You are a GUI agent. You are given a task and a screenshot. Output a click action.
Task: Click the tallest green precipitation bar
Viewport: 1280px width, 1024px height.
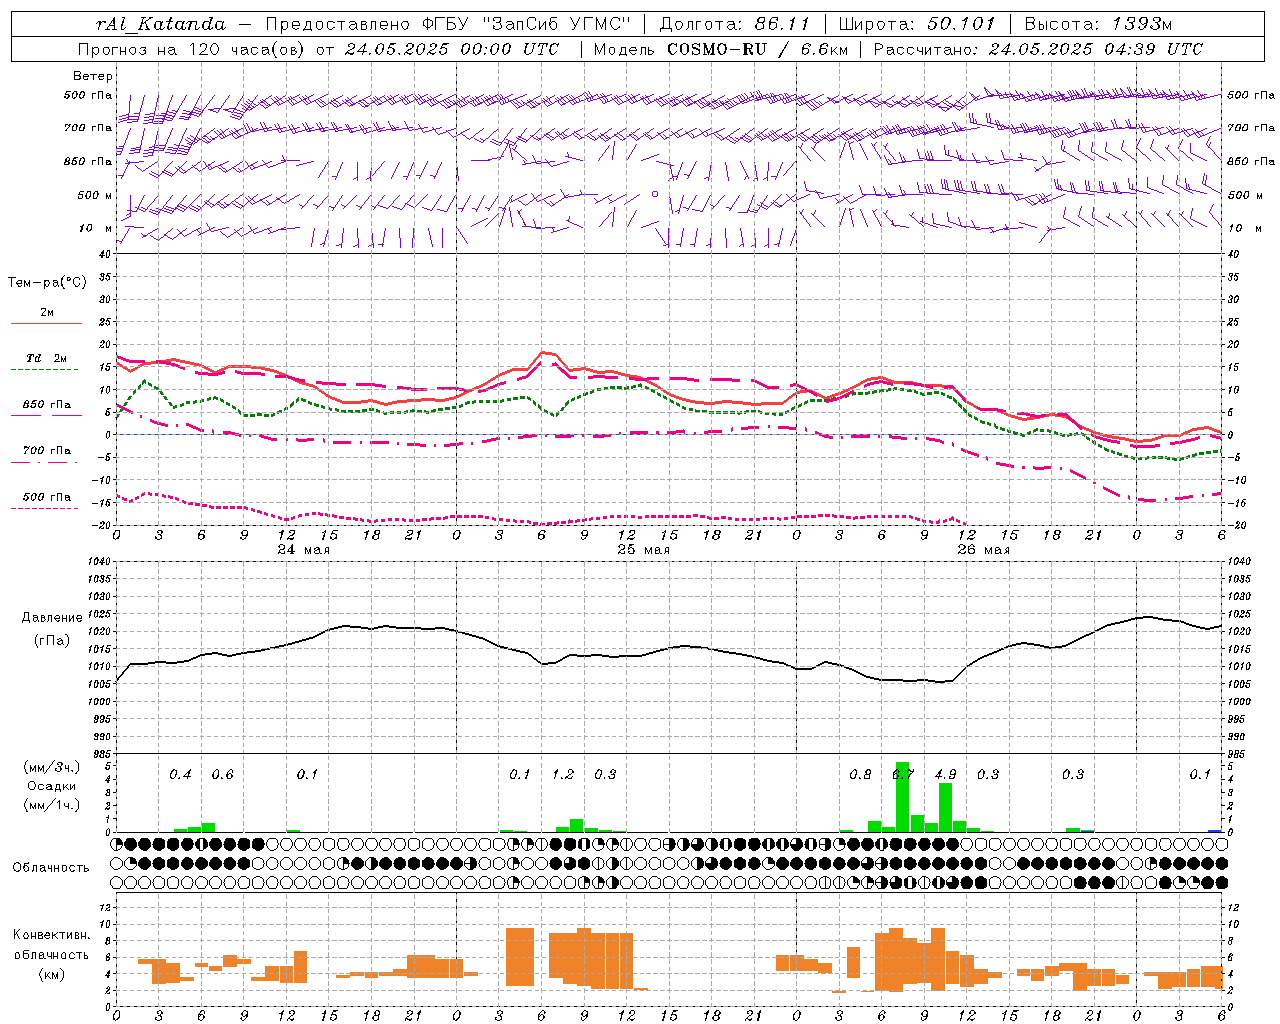(x=902, y=797)
